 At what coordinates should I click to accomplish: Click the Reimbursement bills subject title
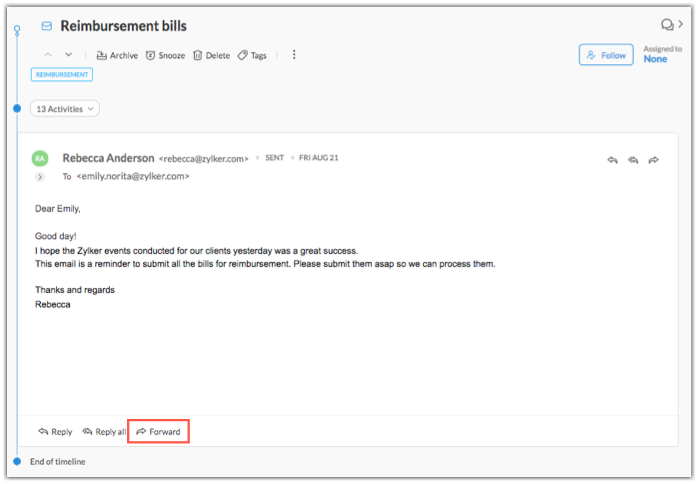[123, 26]
